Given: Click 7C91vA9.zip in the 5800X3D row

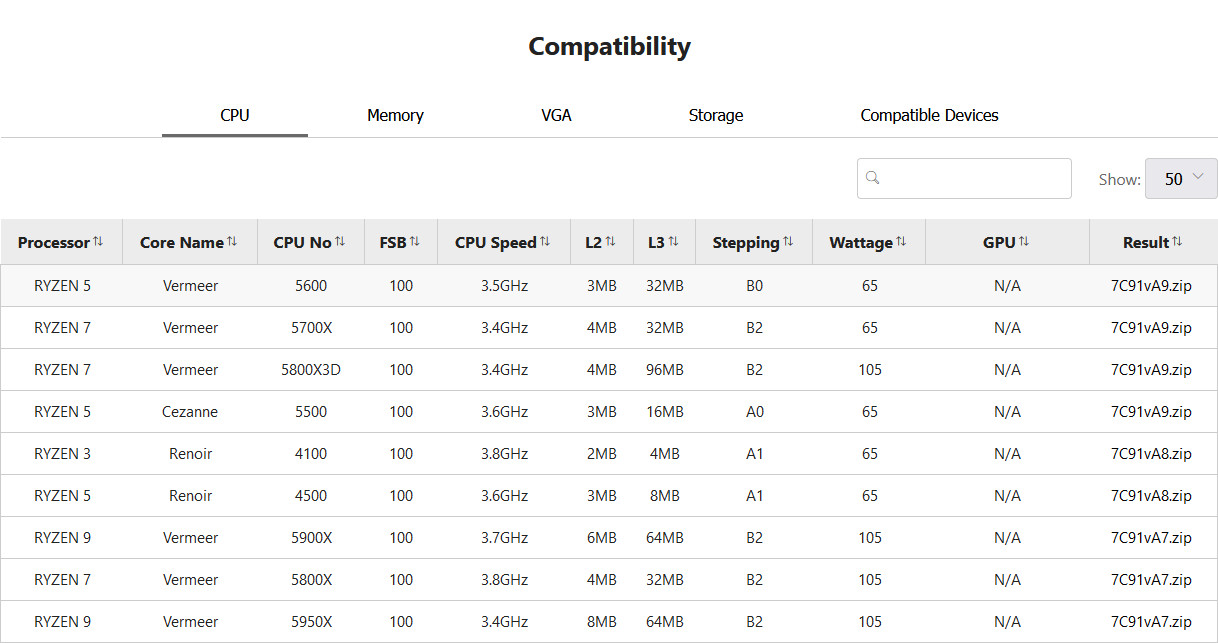Looking at the screenshot, I should click(x=1151, y=370).
